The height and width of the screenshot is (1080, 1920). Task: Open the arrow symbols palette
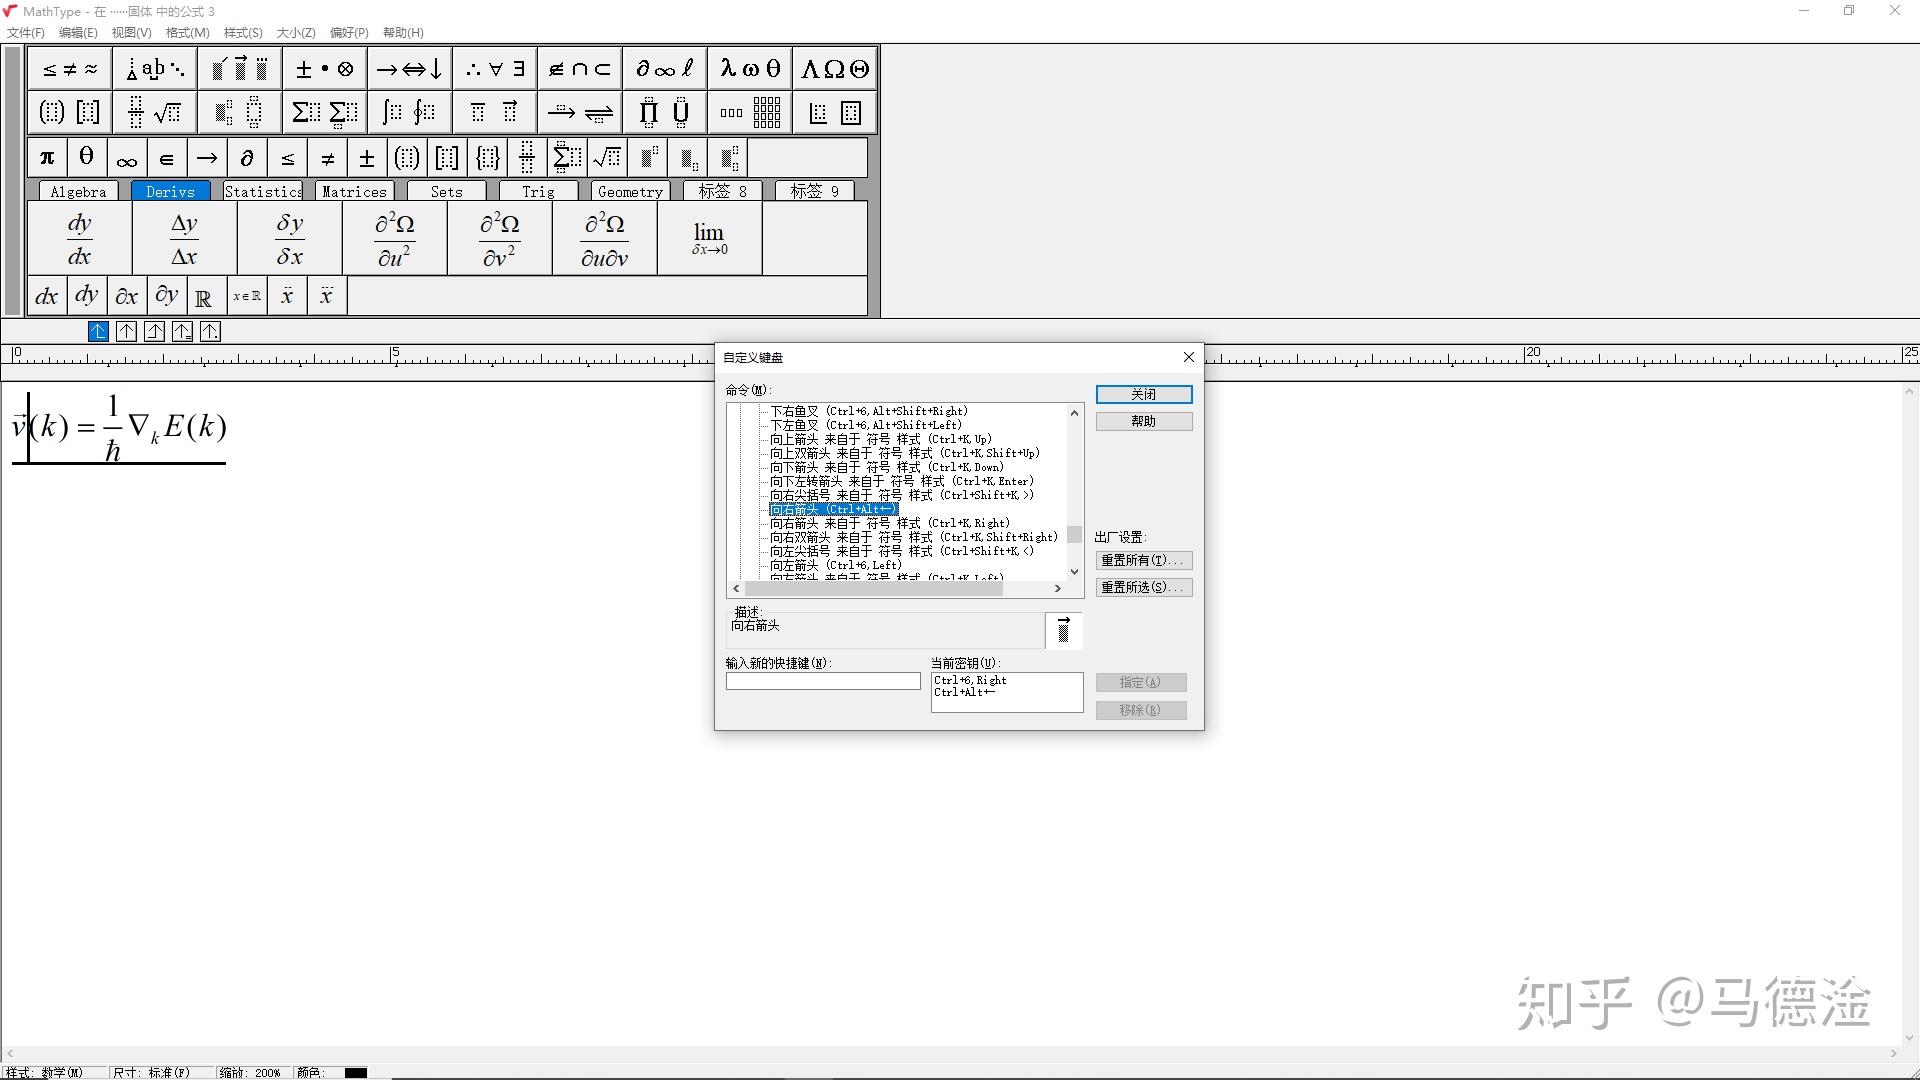(x=408, y=69)
